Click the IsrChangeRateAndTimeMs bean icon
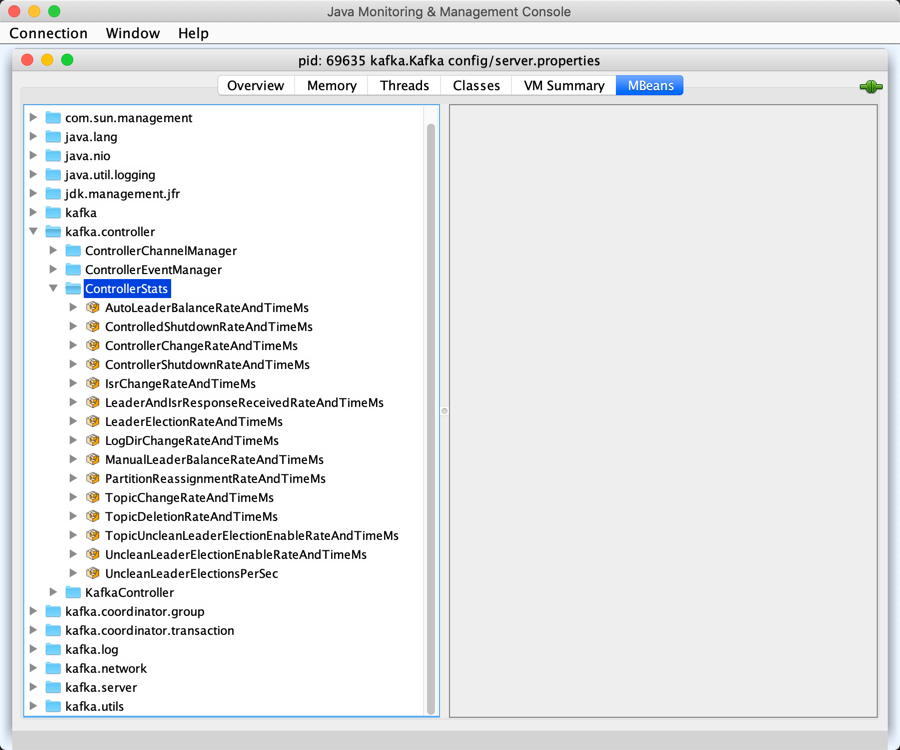This screenshot has height=750, width=900. [x=93, y=384]
